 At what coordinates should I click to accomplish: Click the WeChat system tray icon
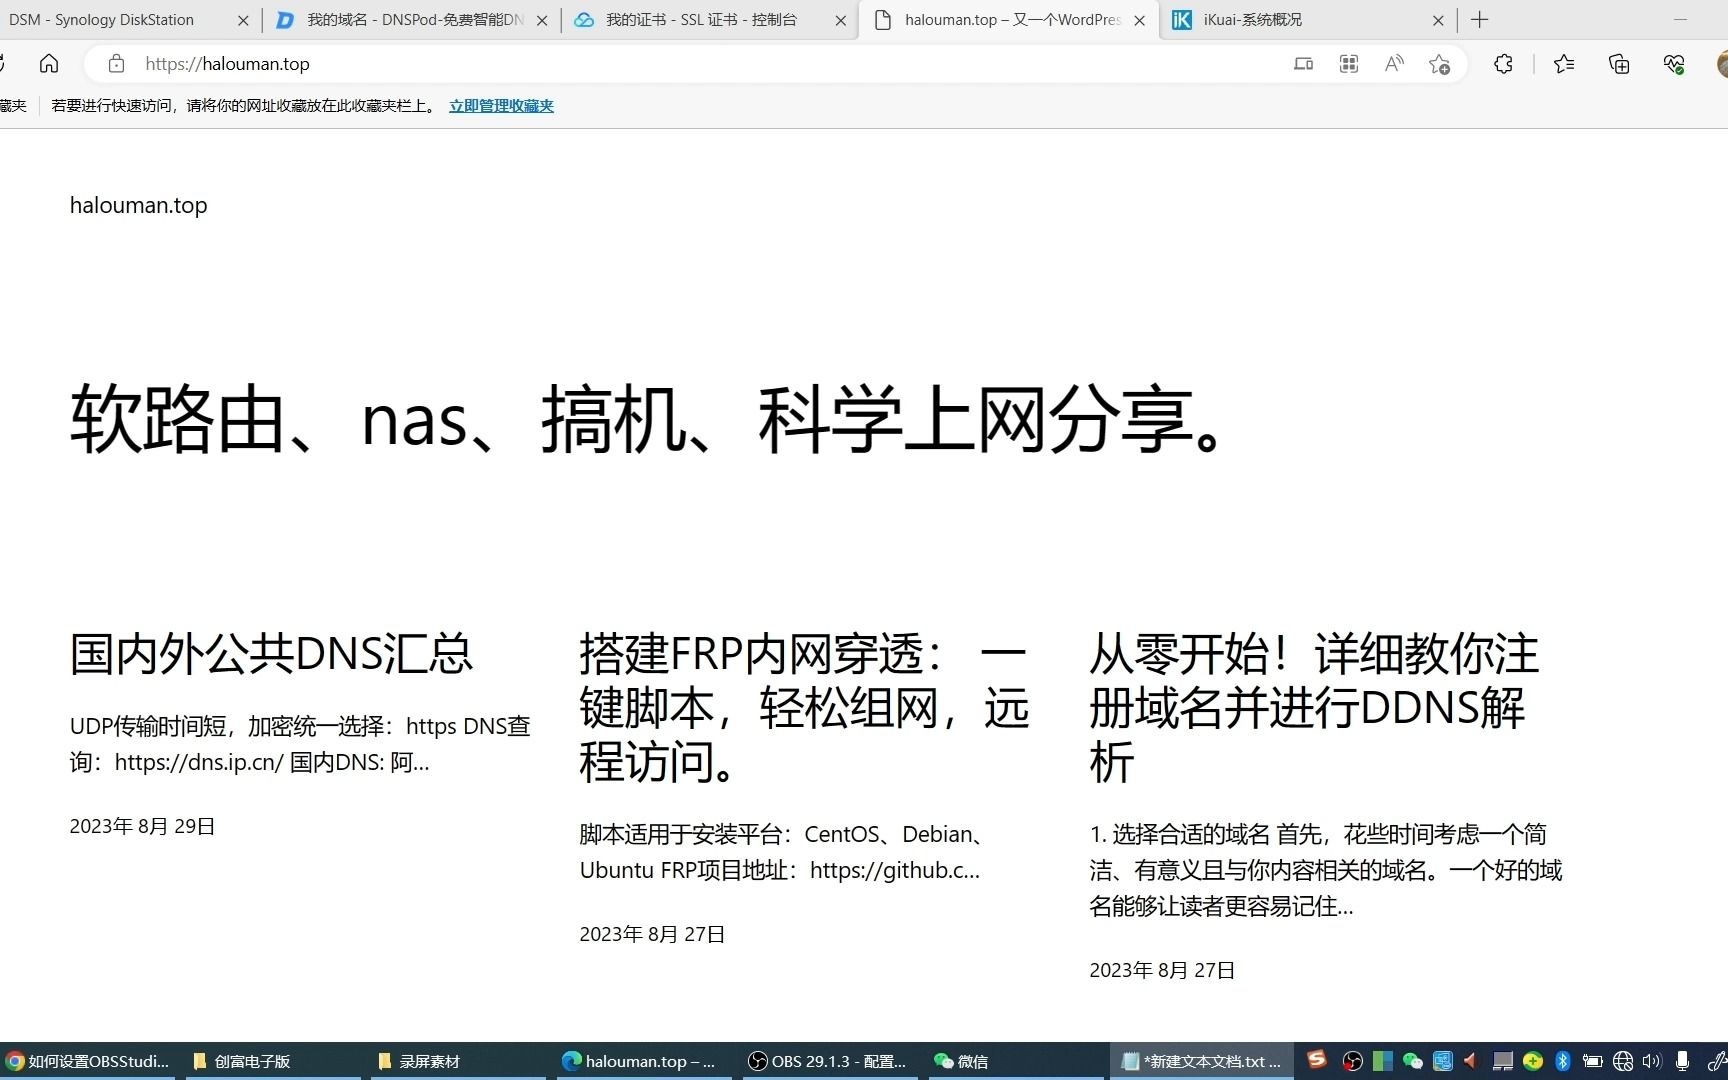1412,1061
